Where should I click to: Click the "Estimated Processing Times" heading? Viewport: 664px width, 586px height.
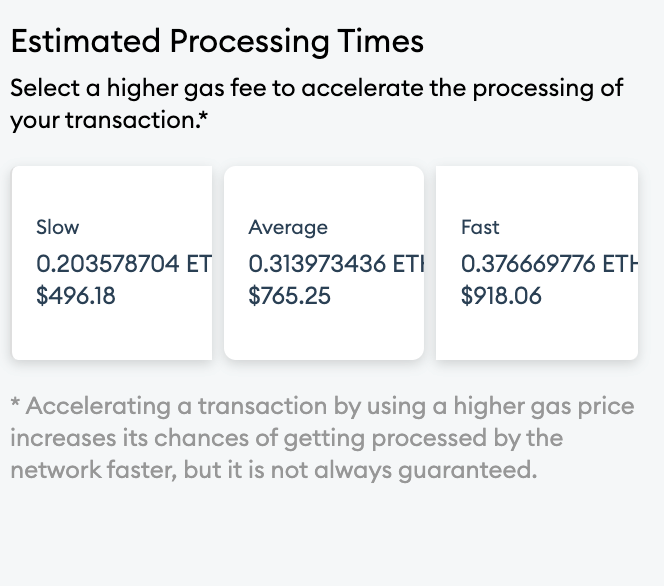(217, 41)
